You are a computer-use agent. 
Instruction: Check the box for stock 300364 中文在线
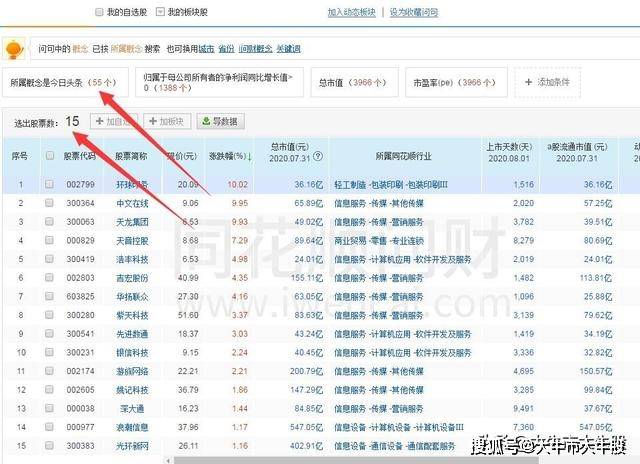(49, 202)
